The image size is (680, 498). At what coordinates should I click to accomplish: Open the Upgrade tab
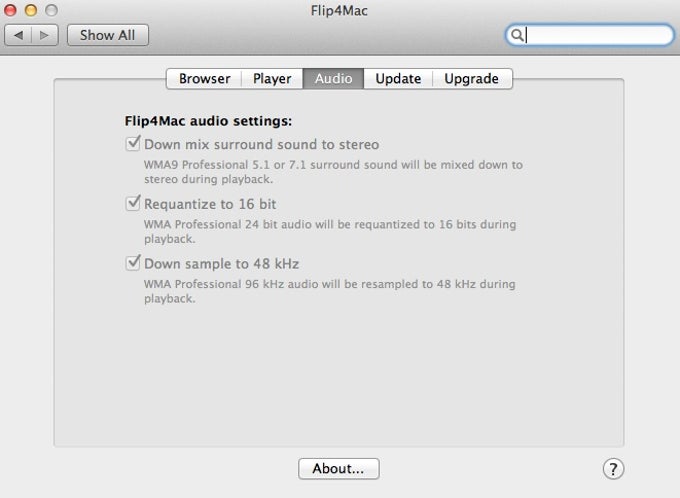point(472,79)
